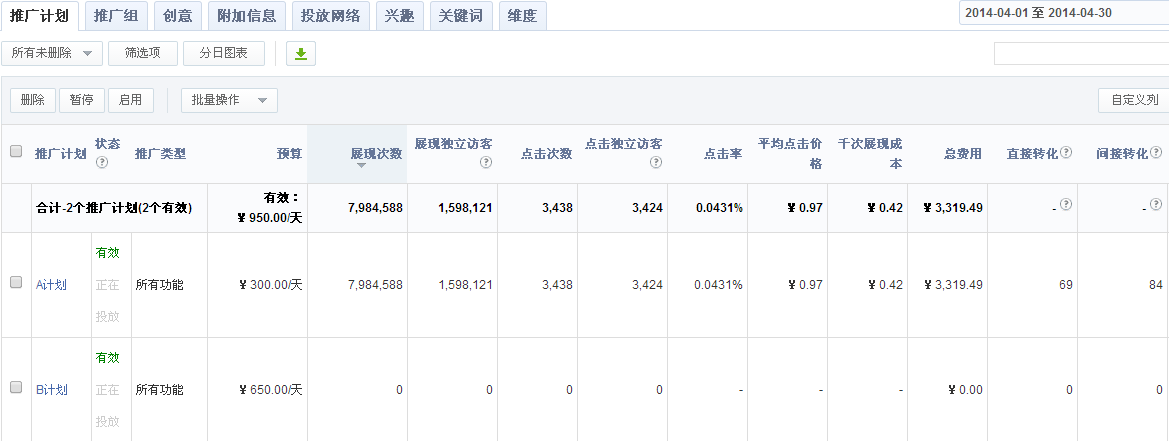Click help icon next to 间接转化 header
The width and height of the screenshot is (1169, 441).
pos(1156,153)
